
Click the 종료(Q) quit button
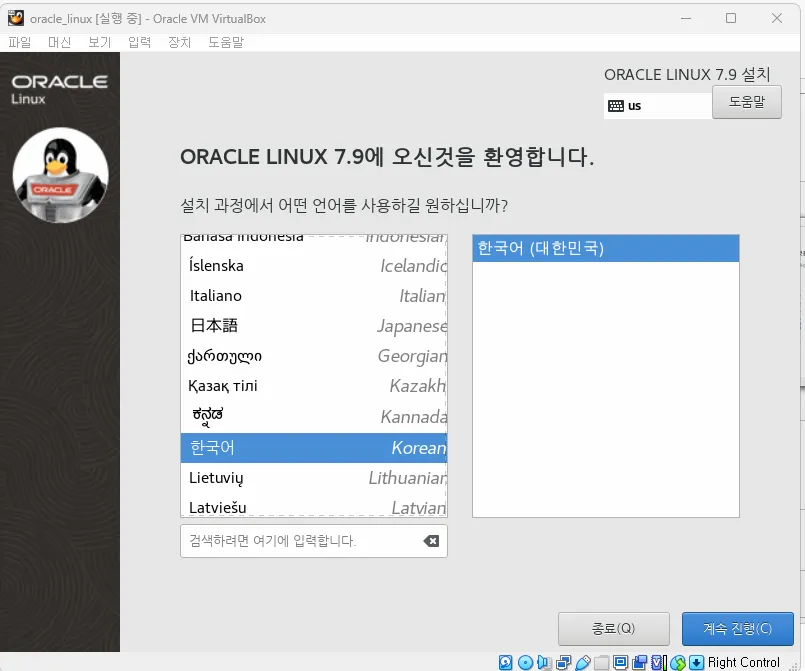tap(614, 628)
